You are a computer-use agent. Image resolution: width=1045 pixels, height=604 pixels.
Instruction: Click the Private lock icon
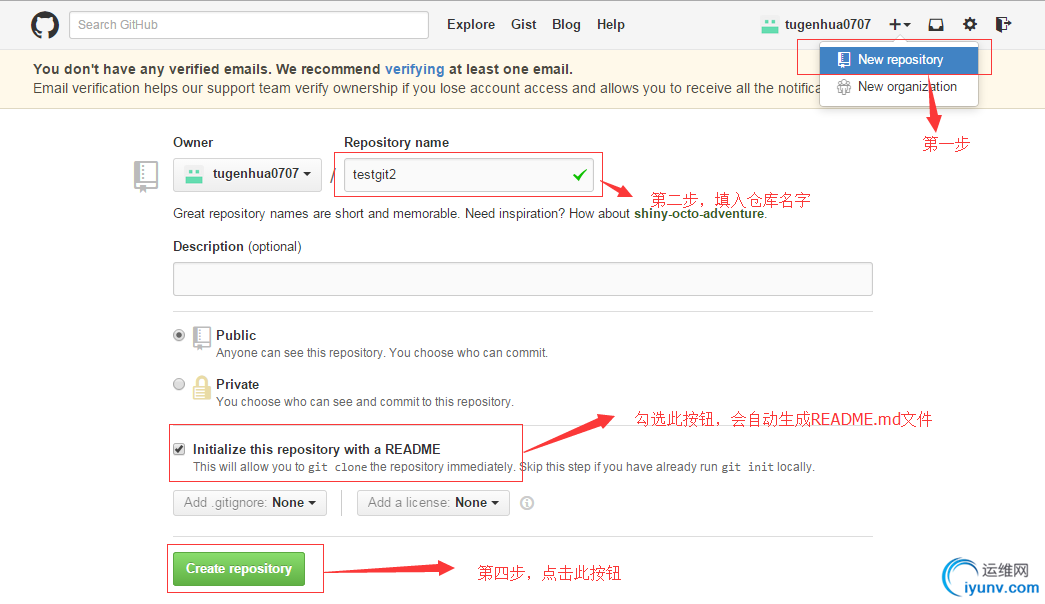click(201, 387)
